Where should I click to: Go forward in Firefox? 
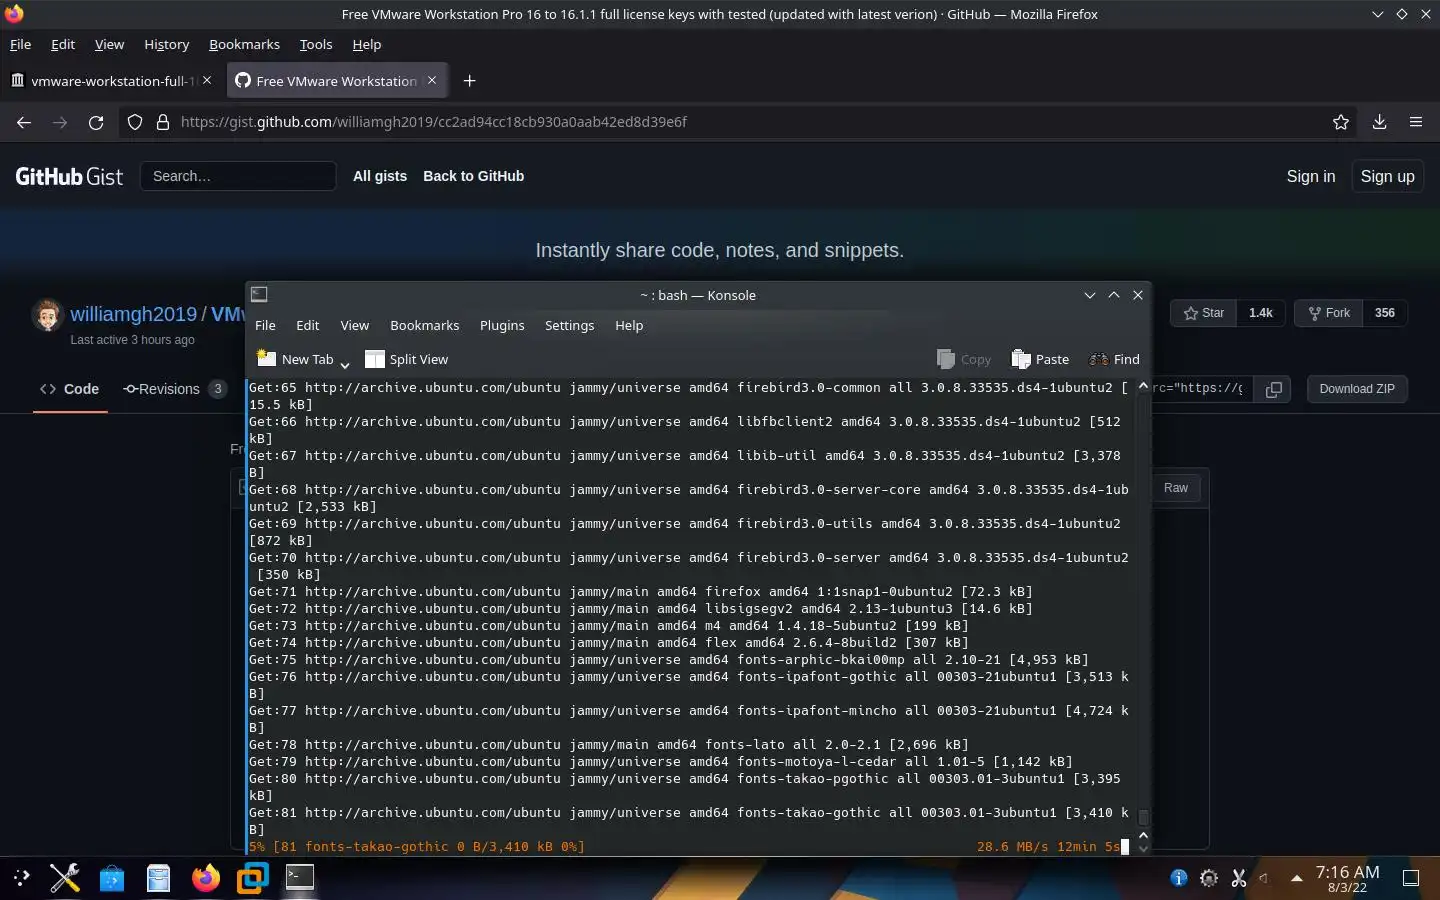[x=60, y=122]
